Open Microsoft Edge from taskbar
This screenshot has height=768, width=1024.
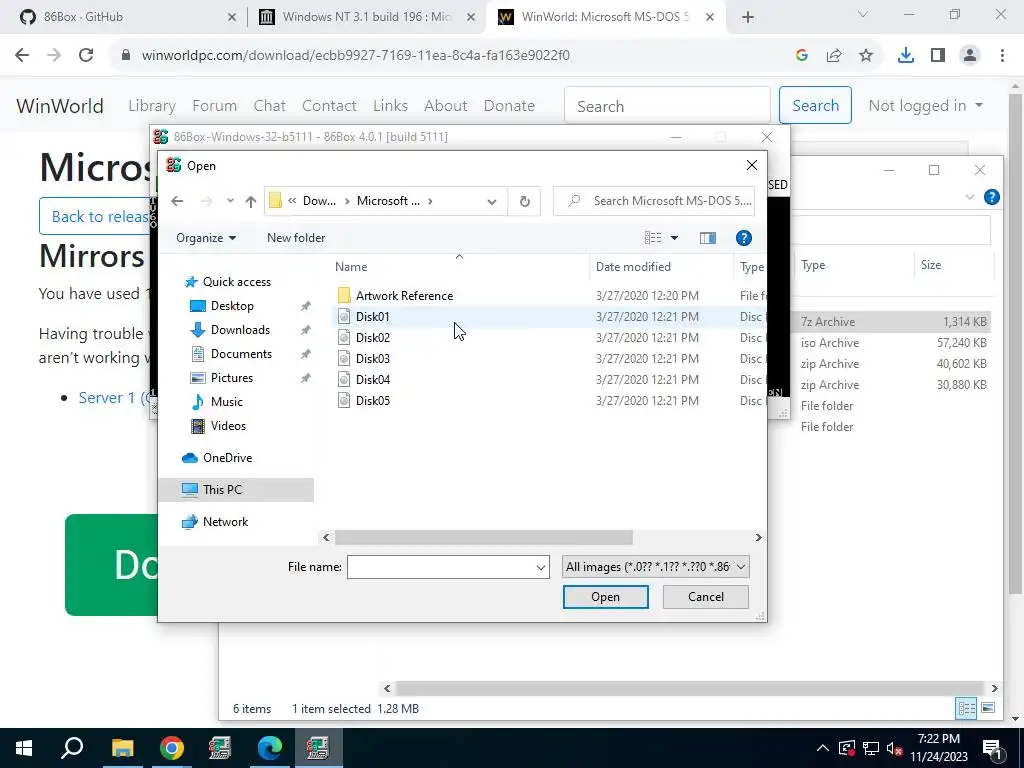coord(269,748)
